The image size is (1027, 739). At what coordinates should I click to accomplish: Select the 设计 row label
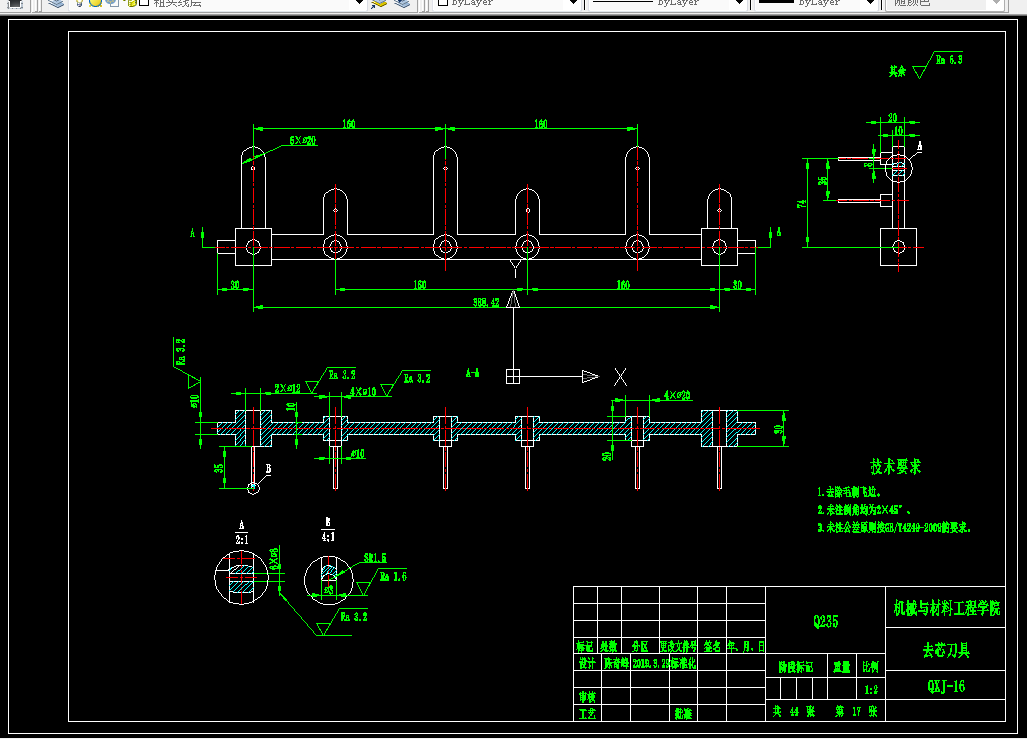(587, 663)
